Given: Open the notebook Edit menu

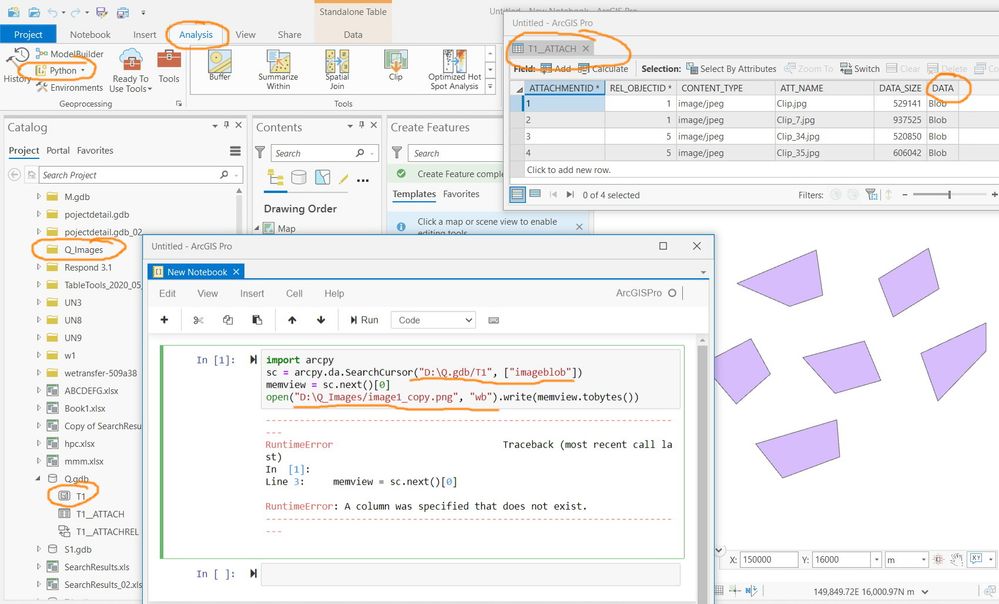Looking at the screenshot, I should [168, 293].
